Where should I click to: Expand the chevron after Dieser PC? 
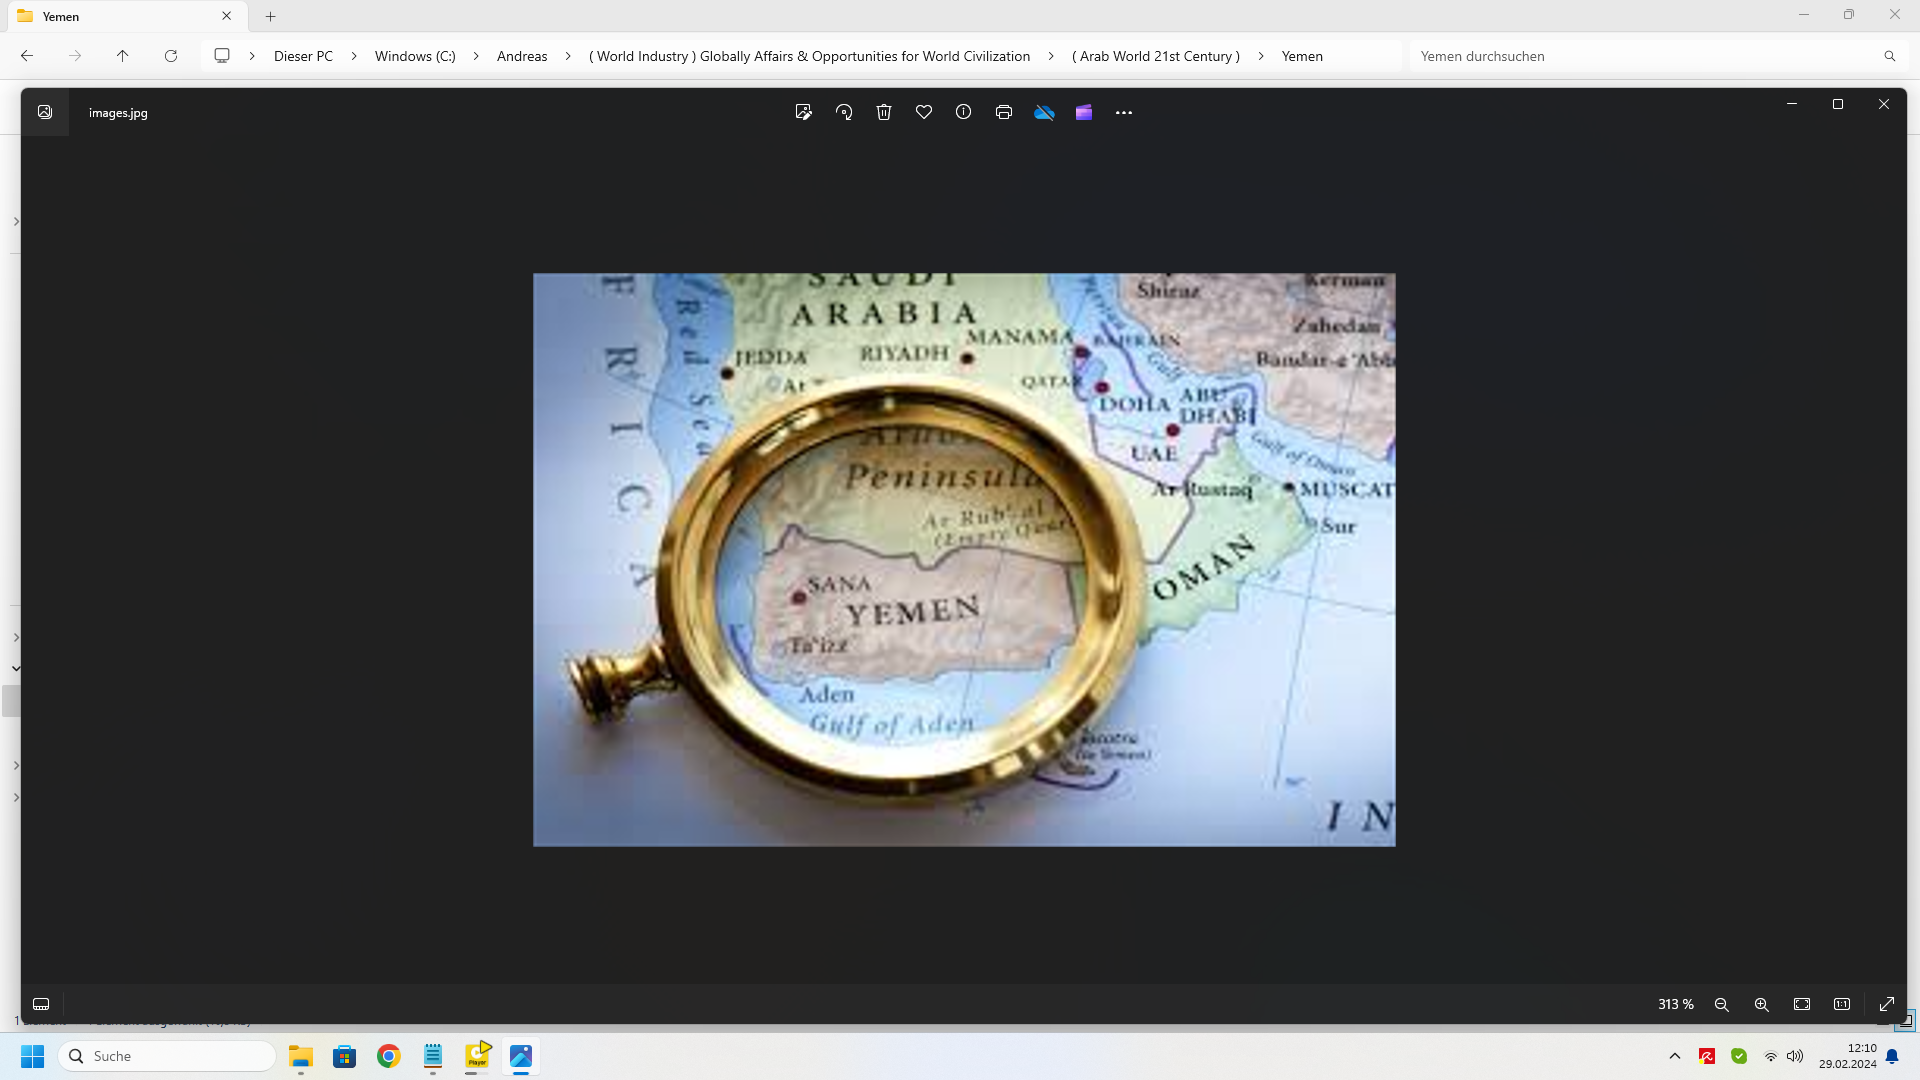point(354,56)
